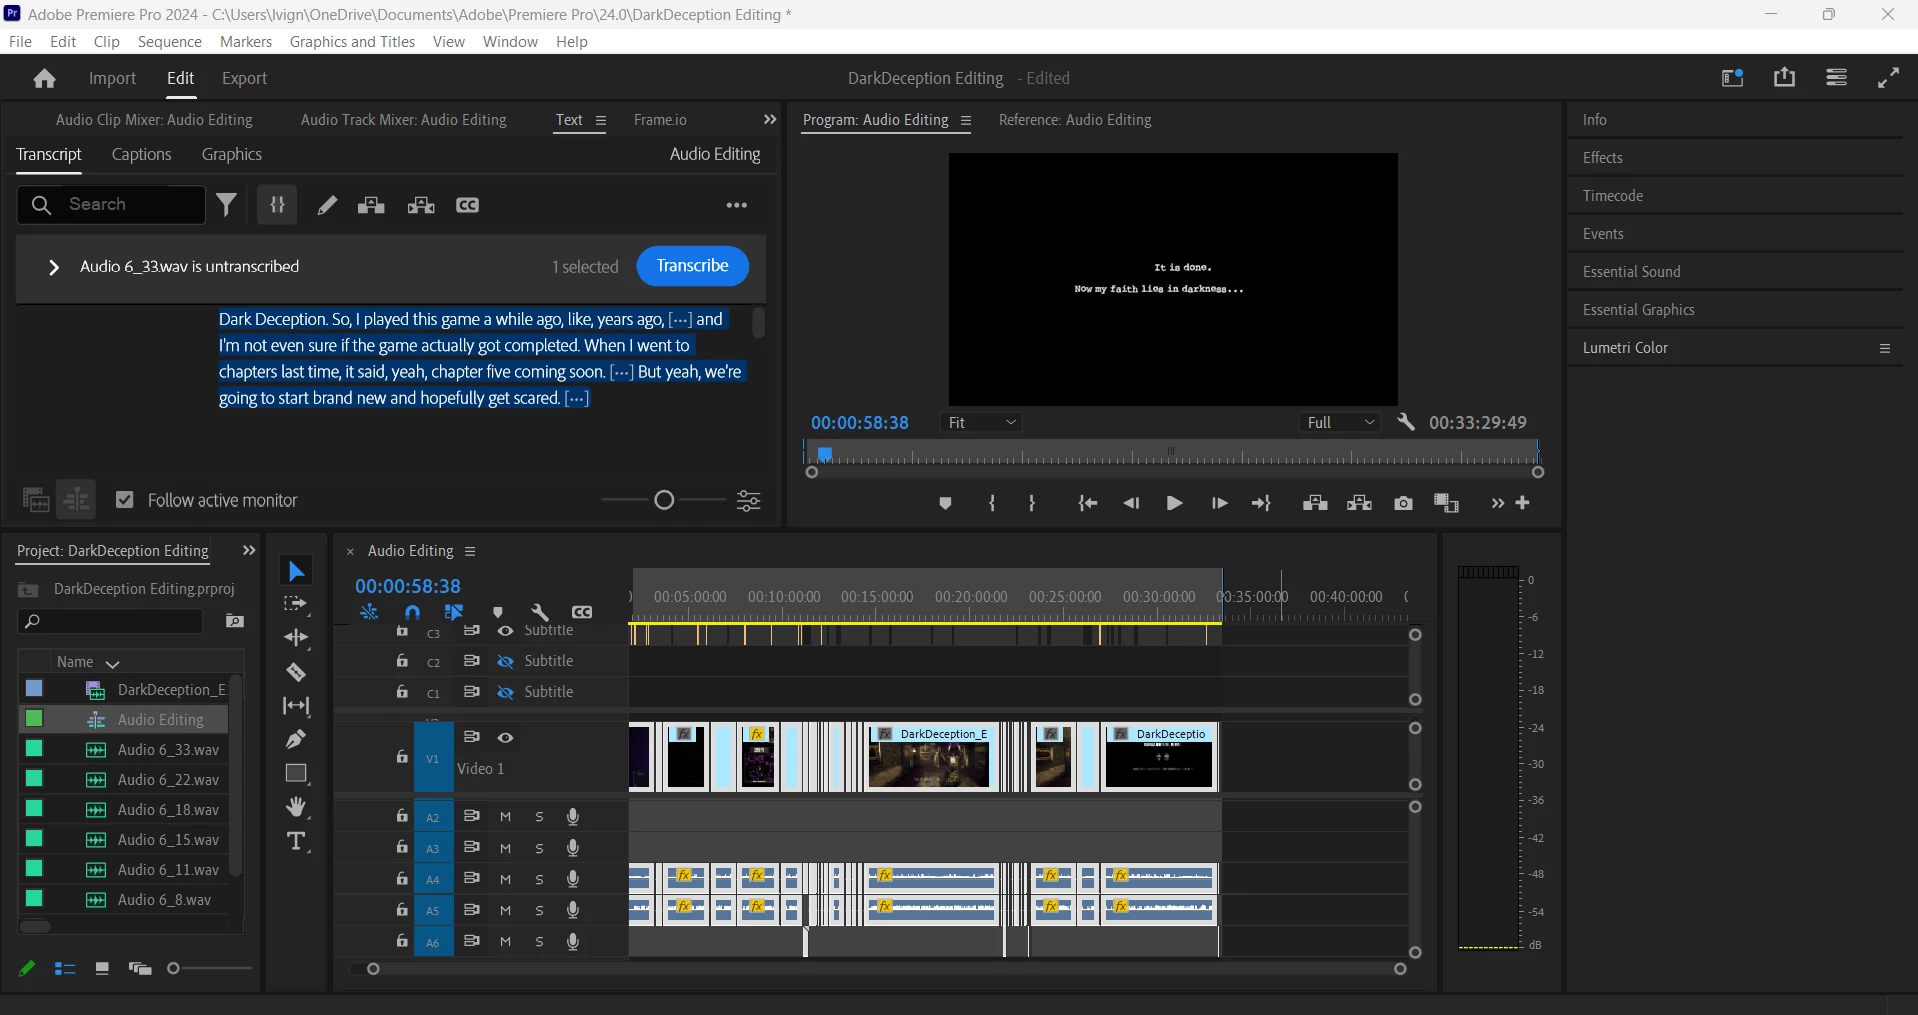Click the transcript filter funnel icon

pyautogui.click(x=227, y=205)
